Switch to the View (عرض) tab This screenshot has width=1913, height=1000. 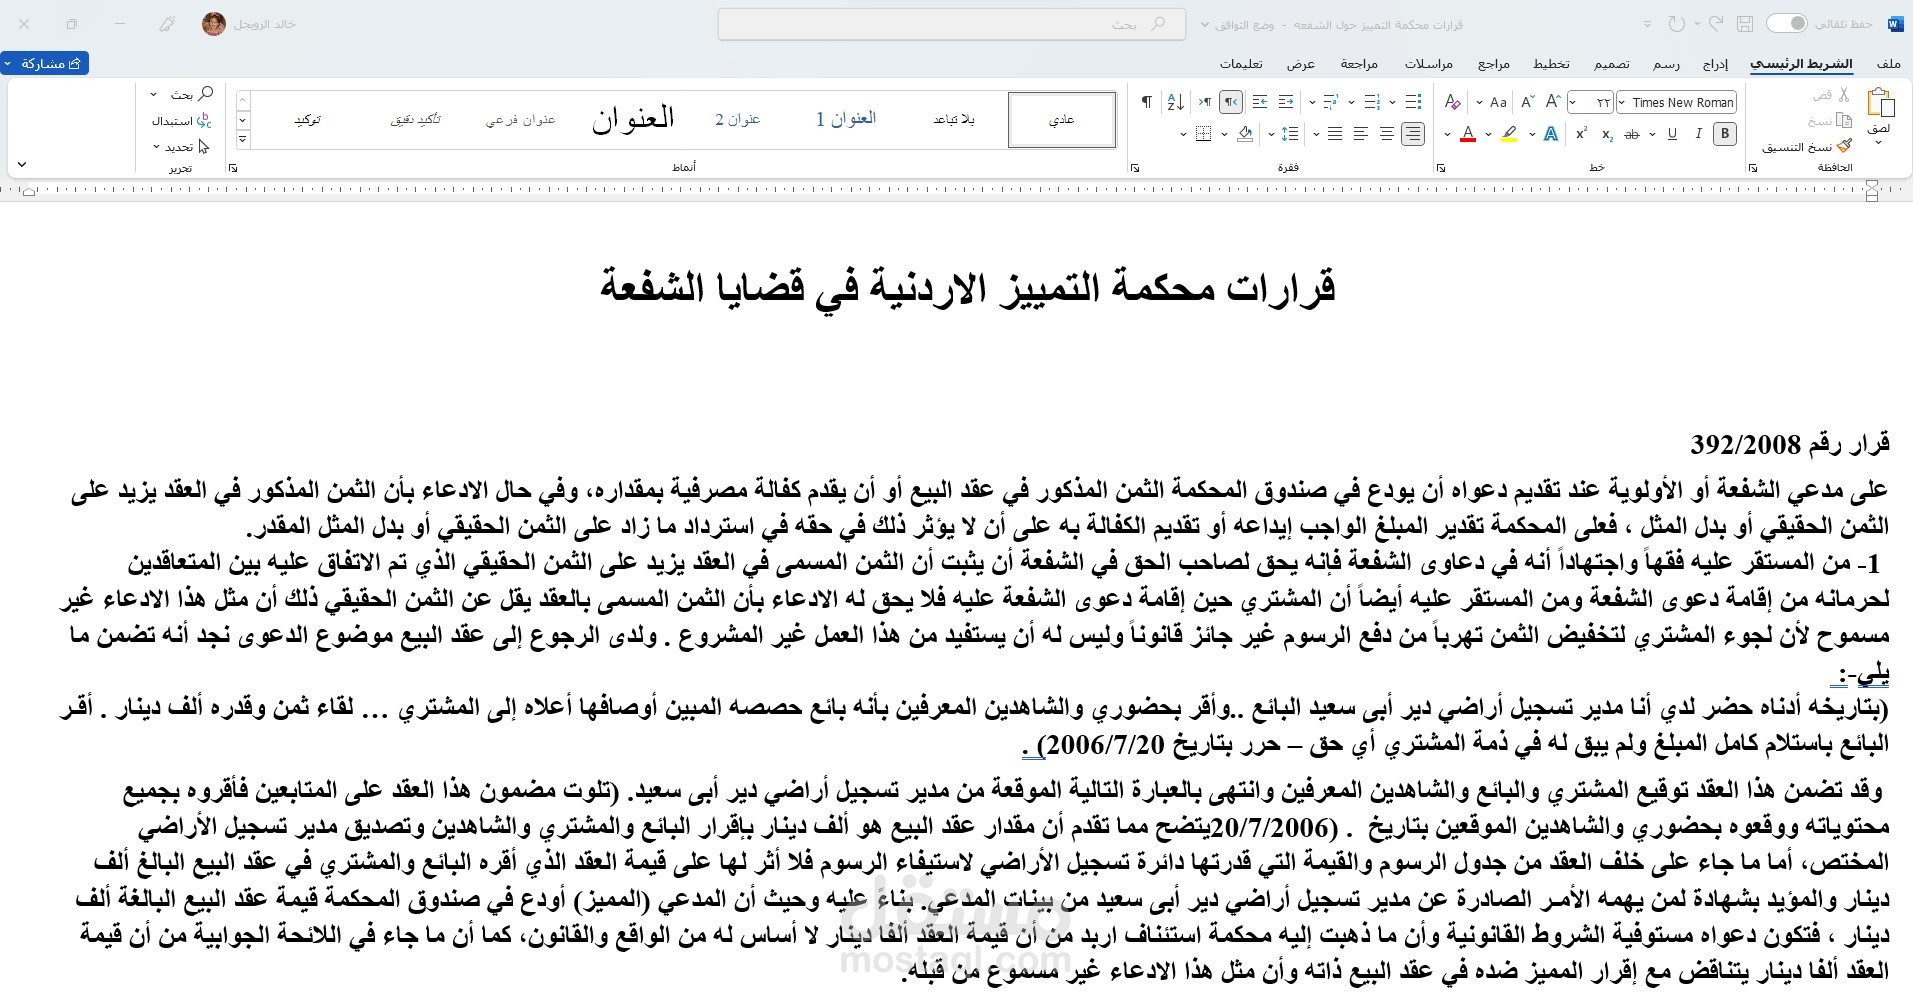click(x=1300, y=64)
